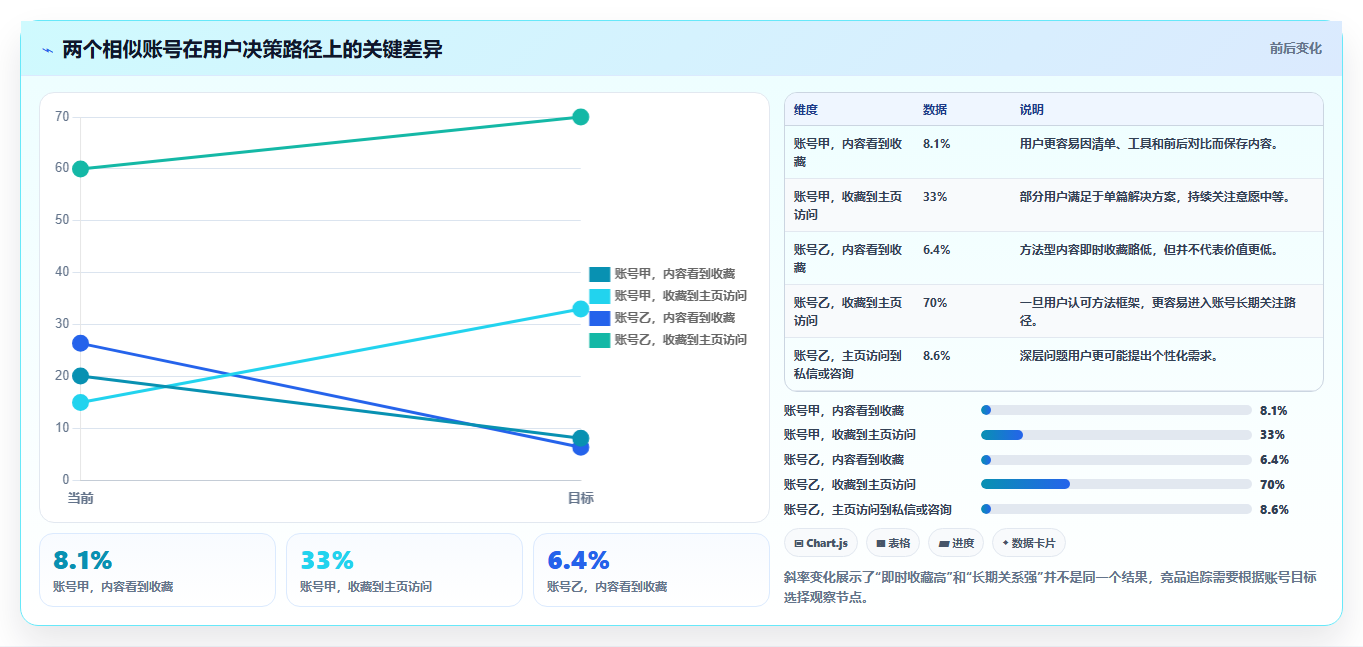The width and height of the screenshot is (1363, 647).
Task: Click y-axis tick label 70
Action: [62, 117]
